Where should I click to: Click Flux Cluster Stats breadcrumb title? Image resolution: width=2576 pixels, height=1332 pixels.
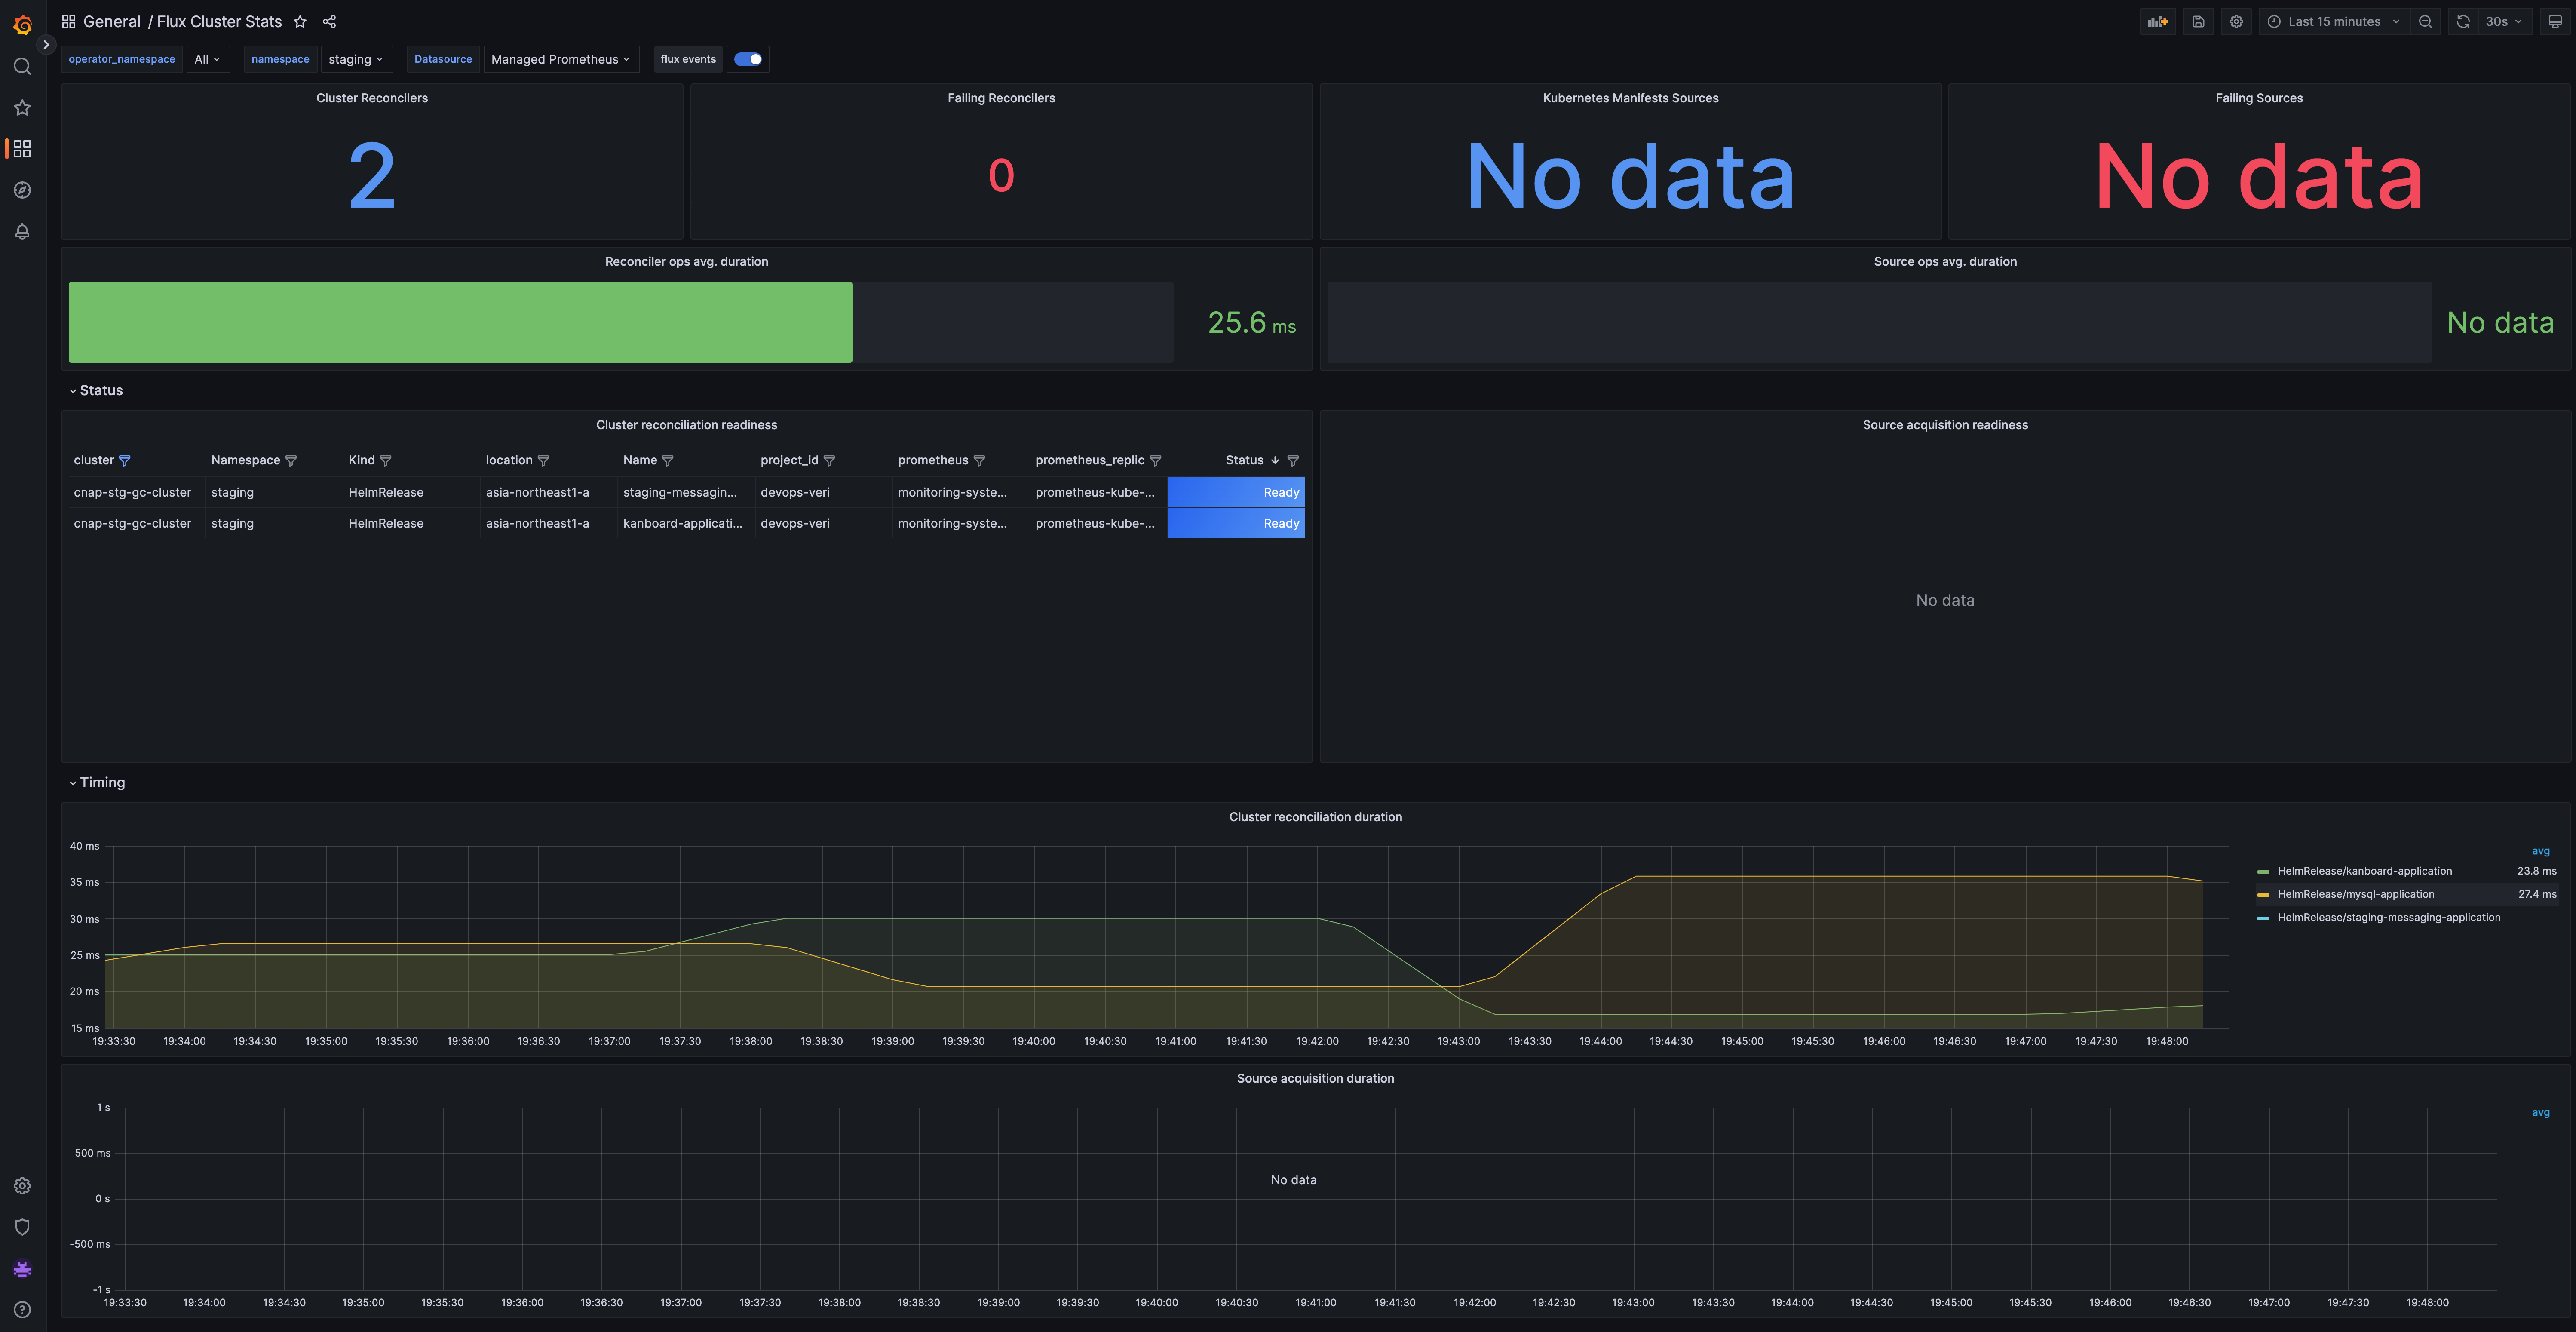(x=219, y=22)
